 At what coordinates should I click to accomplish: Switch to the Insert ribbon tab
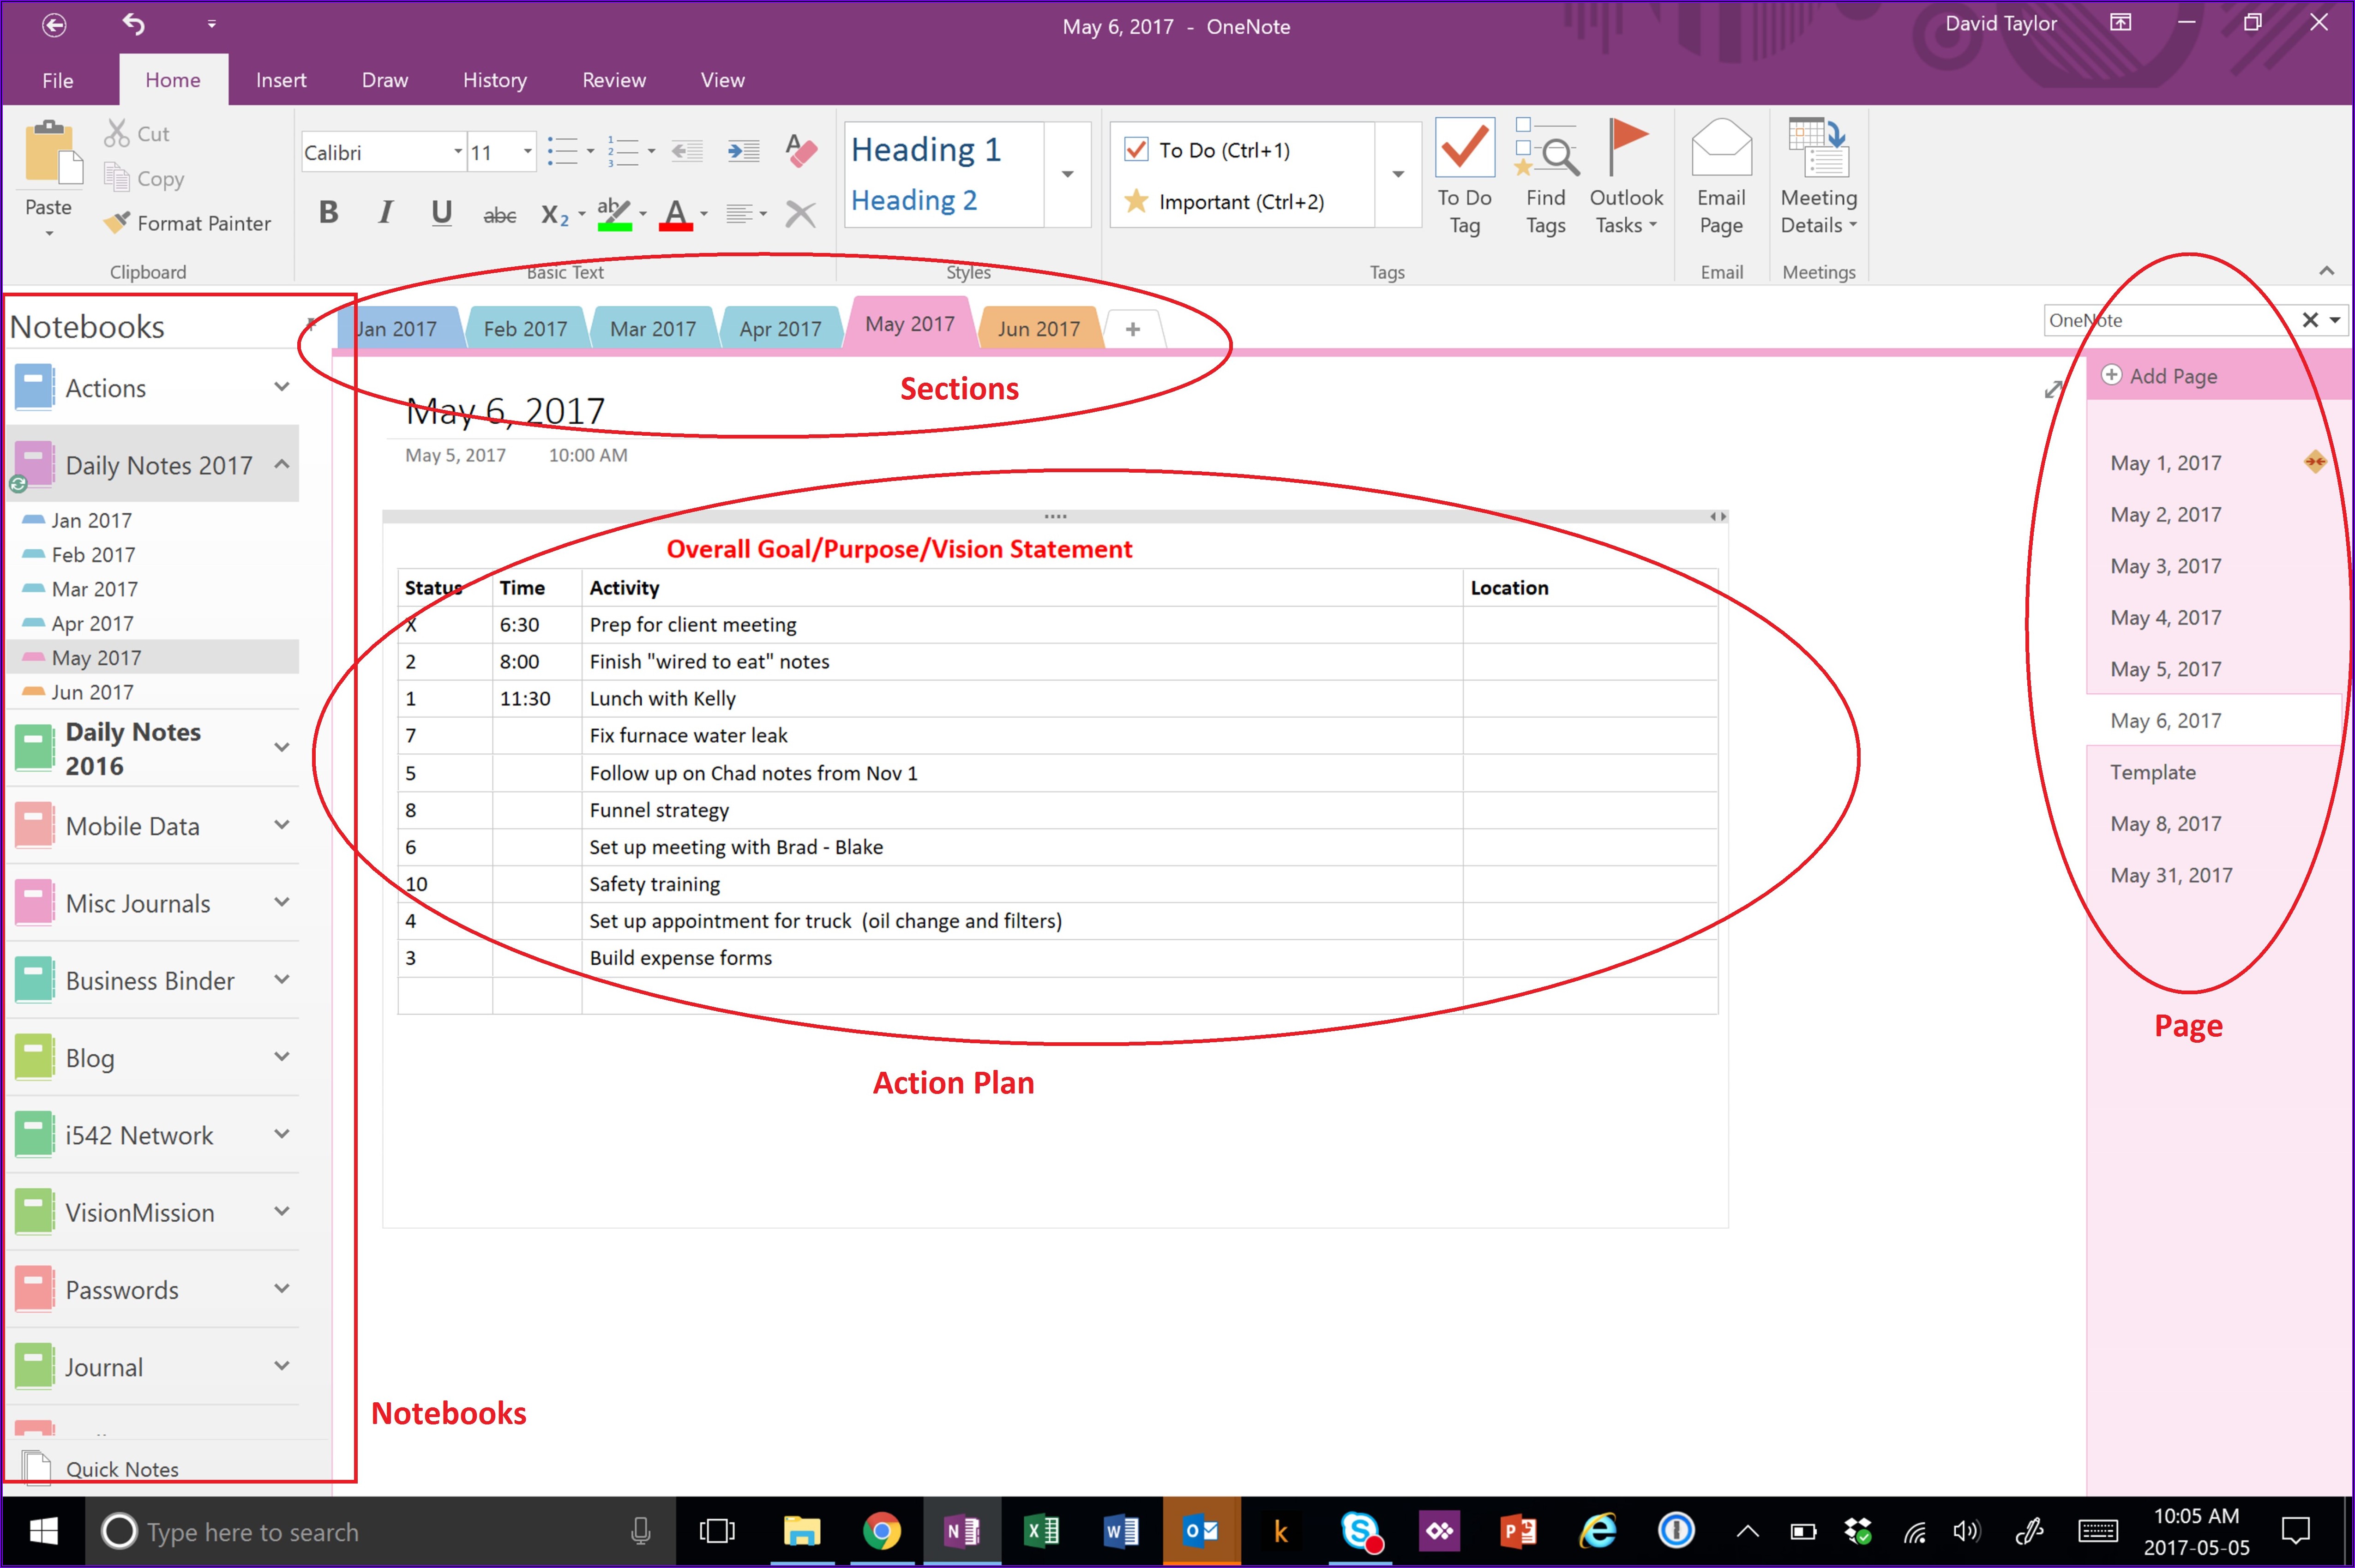(280, 80)
